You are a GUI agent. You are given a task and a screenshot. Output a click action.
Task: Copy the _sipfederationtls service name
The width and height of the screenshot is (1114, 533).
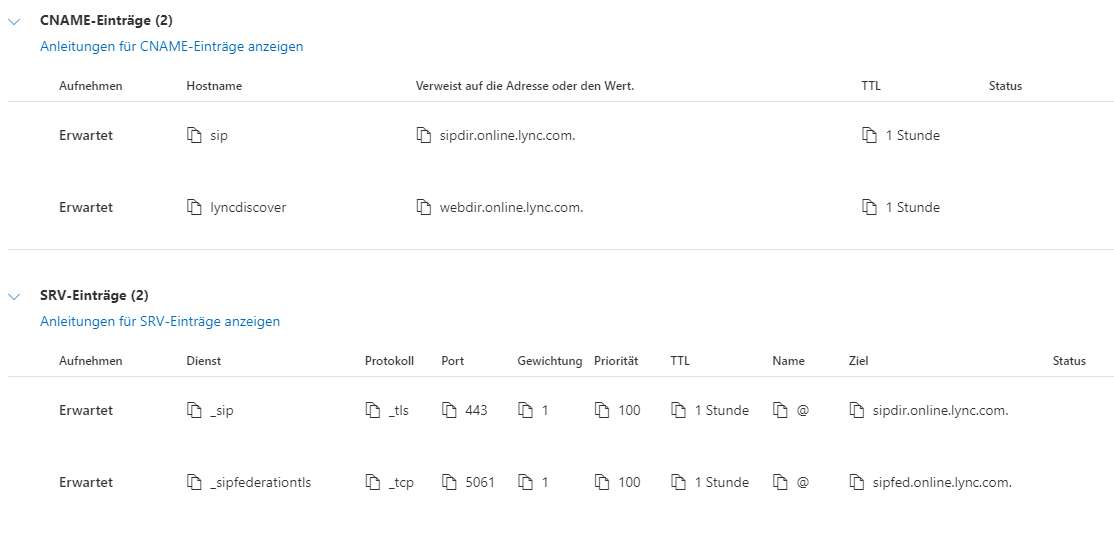pos(194,483)
